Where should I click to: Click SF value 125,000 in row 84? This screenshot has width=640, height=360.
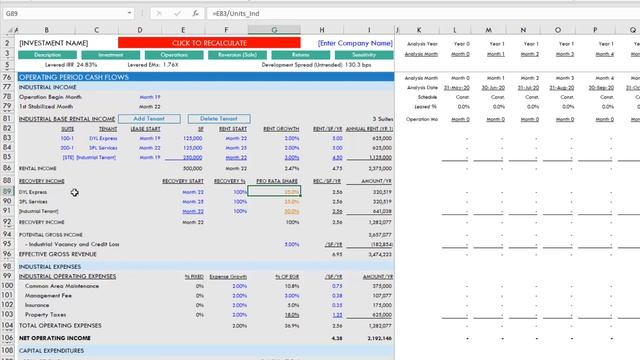tap(192, 148)
